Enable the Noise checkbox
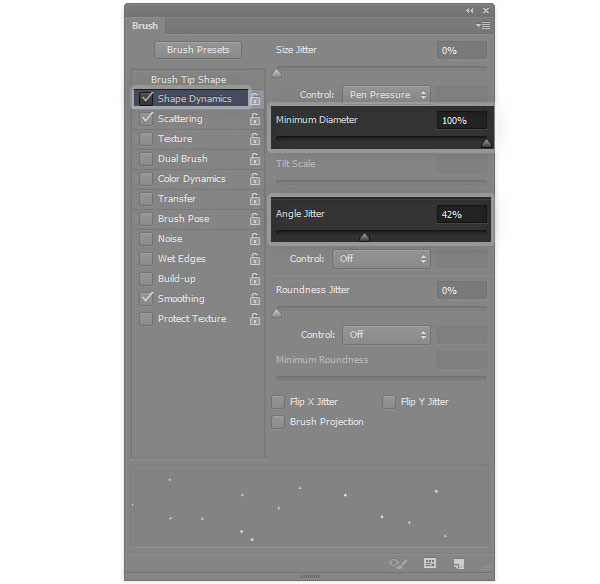 click(x=146, y=238)
